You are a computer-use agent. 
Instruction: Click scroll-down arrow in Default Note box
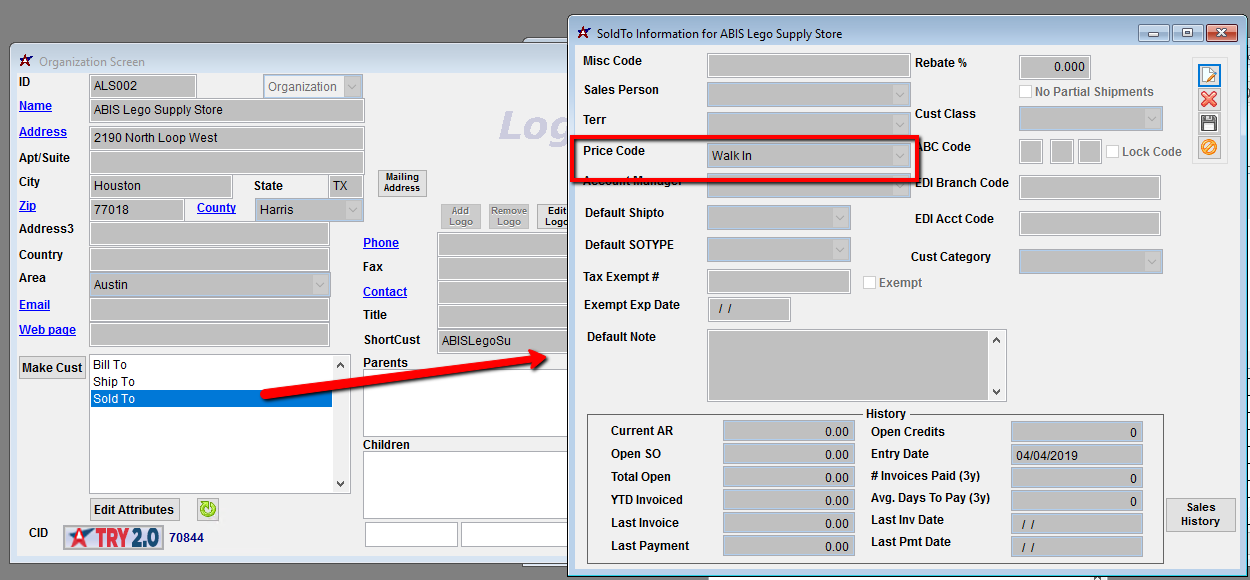(996, 392)
